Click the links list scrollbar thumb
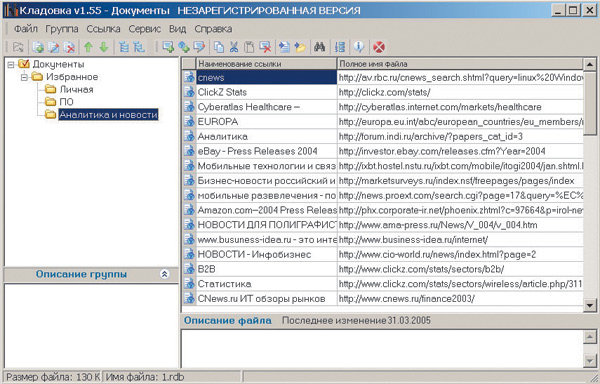This screenshot has width=600, height=384. pos(590,103)
